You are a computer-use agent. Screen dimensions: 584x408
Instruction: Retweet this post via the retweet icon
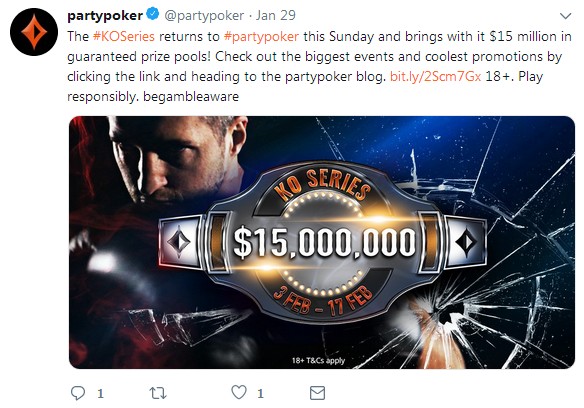click(158, 393)
